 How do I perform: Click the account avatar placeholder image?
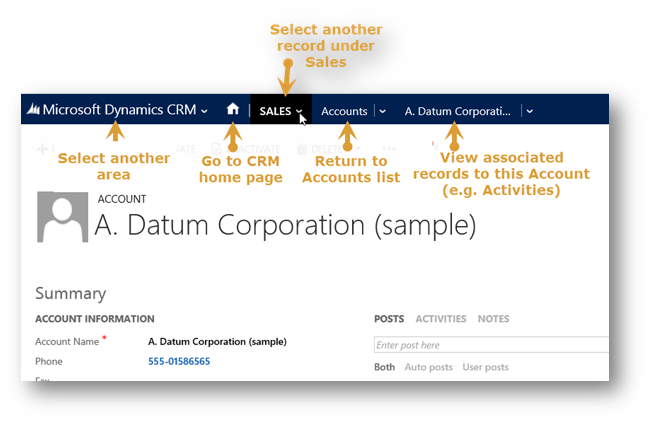tap(62, 217)
